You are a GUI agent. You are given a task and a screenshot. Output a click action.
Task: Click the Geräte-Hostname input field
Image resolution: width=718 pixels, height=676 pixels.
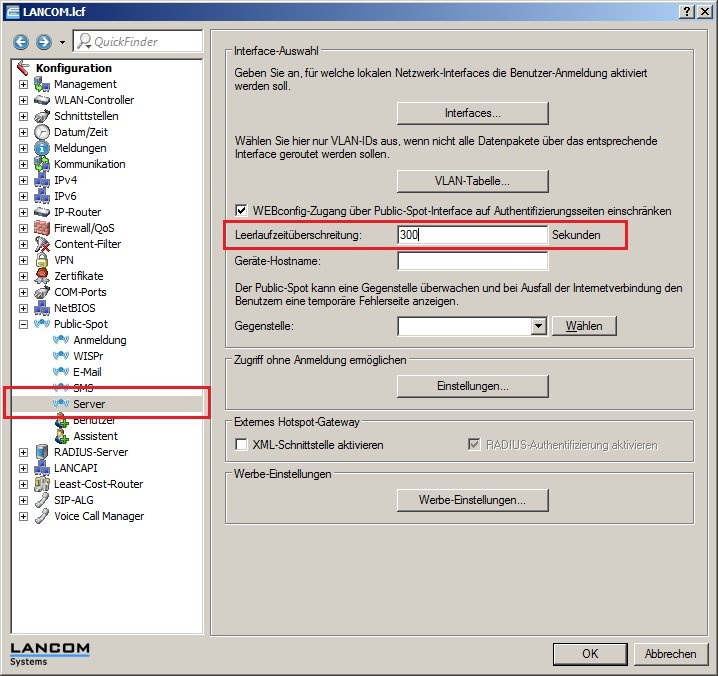click(472, 261)
